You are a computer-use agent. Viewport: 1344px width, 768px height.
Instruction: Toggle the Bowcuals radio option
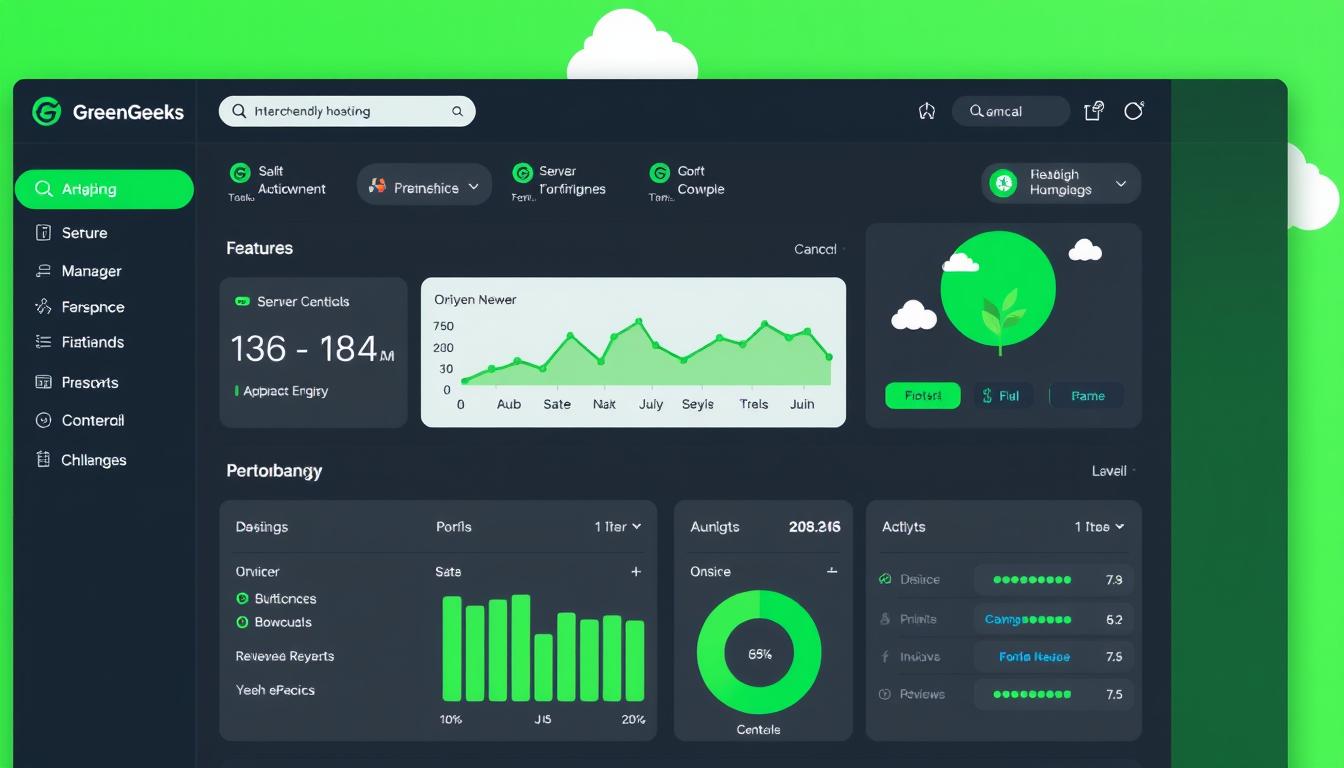point(242,622)
